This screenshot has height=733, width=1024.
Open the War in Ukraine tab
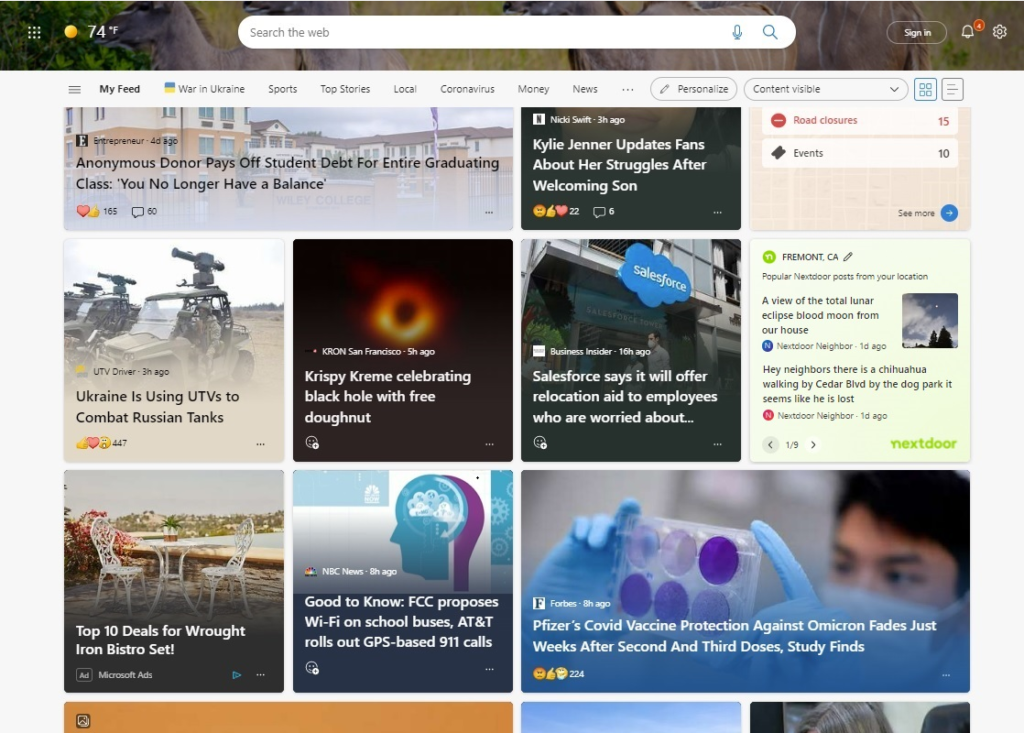tap(204, 89)
